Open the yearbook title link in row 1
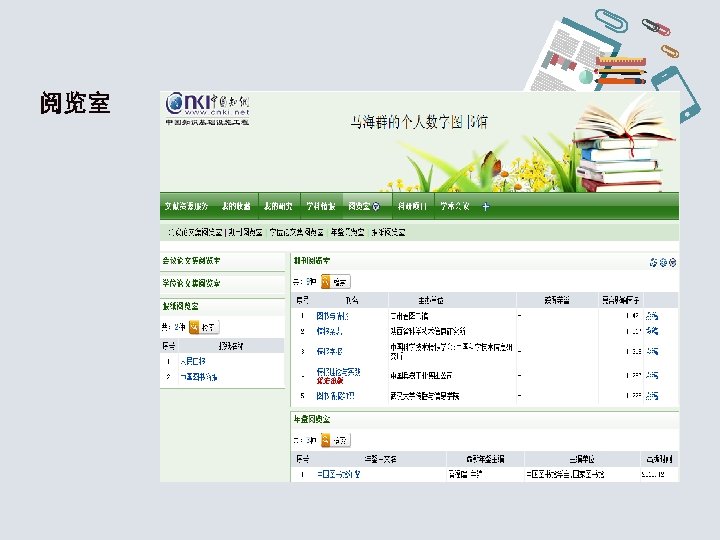The image size is (720, 540). click(x=338, y=474)
